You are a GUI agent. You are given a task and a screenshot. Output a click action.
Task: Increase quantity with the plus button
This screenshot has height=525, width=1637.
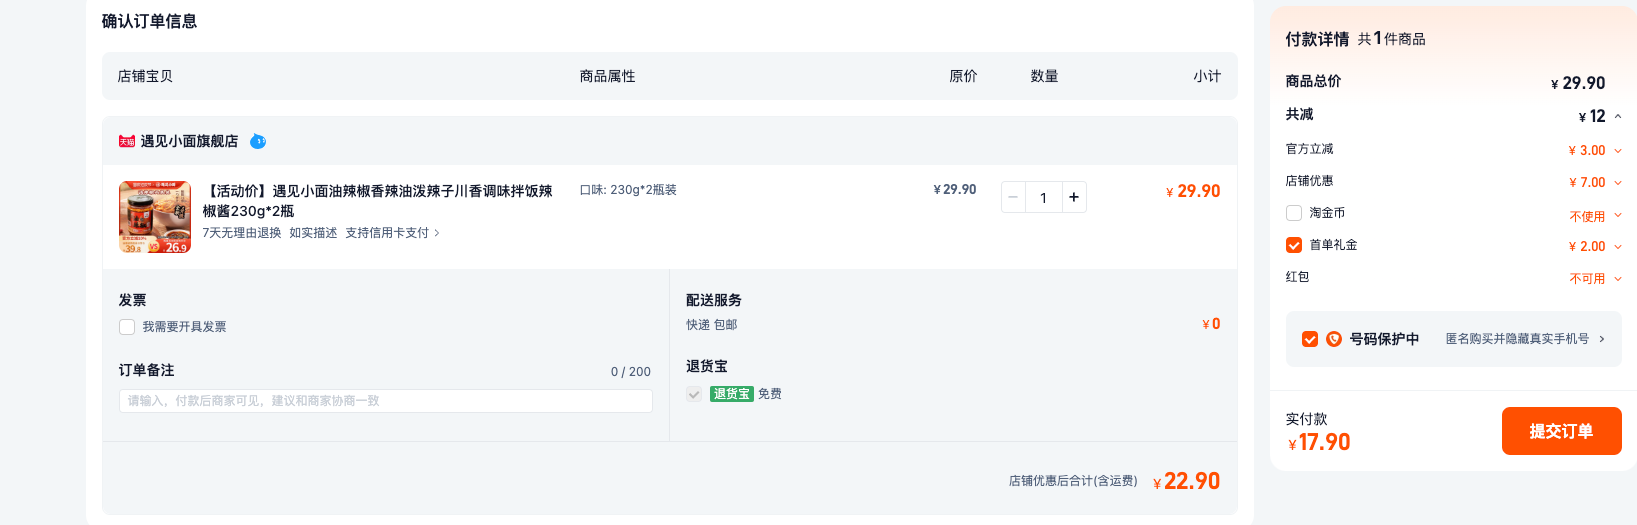pos(1074,197)
